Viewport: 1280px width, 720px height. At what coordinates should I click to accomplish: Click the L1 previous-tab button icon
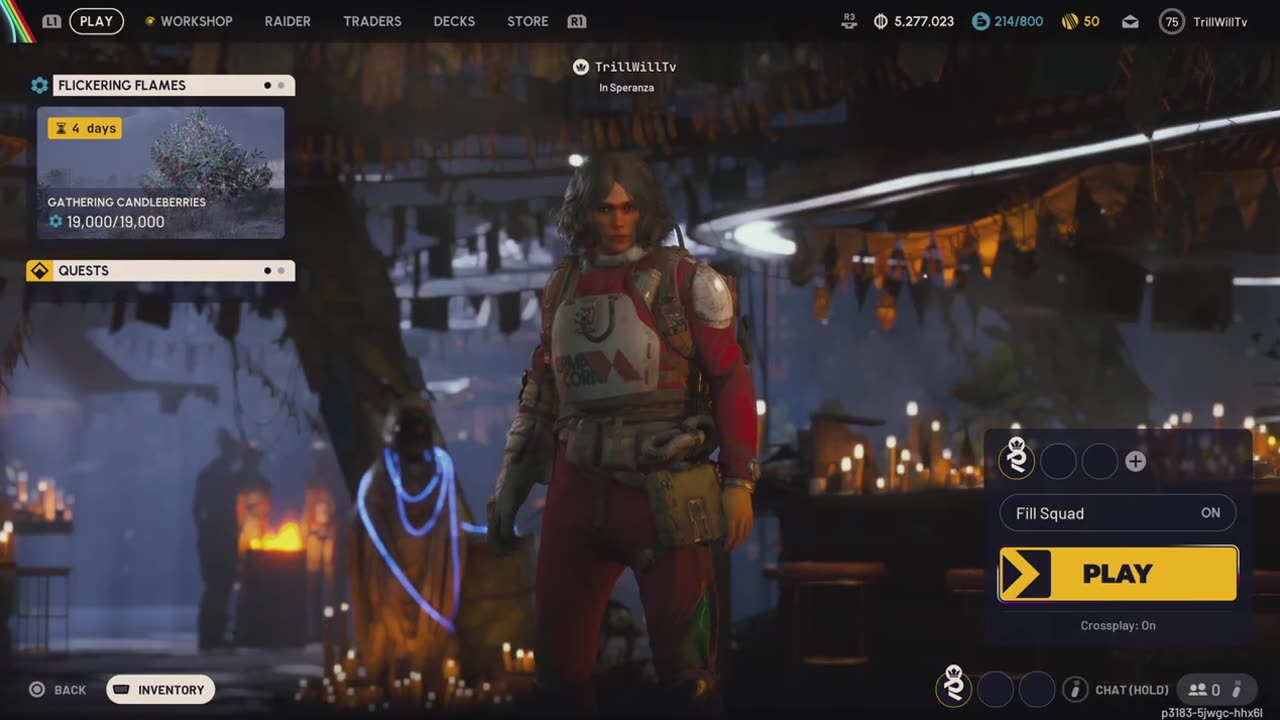point(52,21)
